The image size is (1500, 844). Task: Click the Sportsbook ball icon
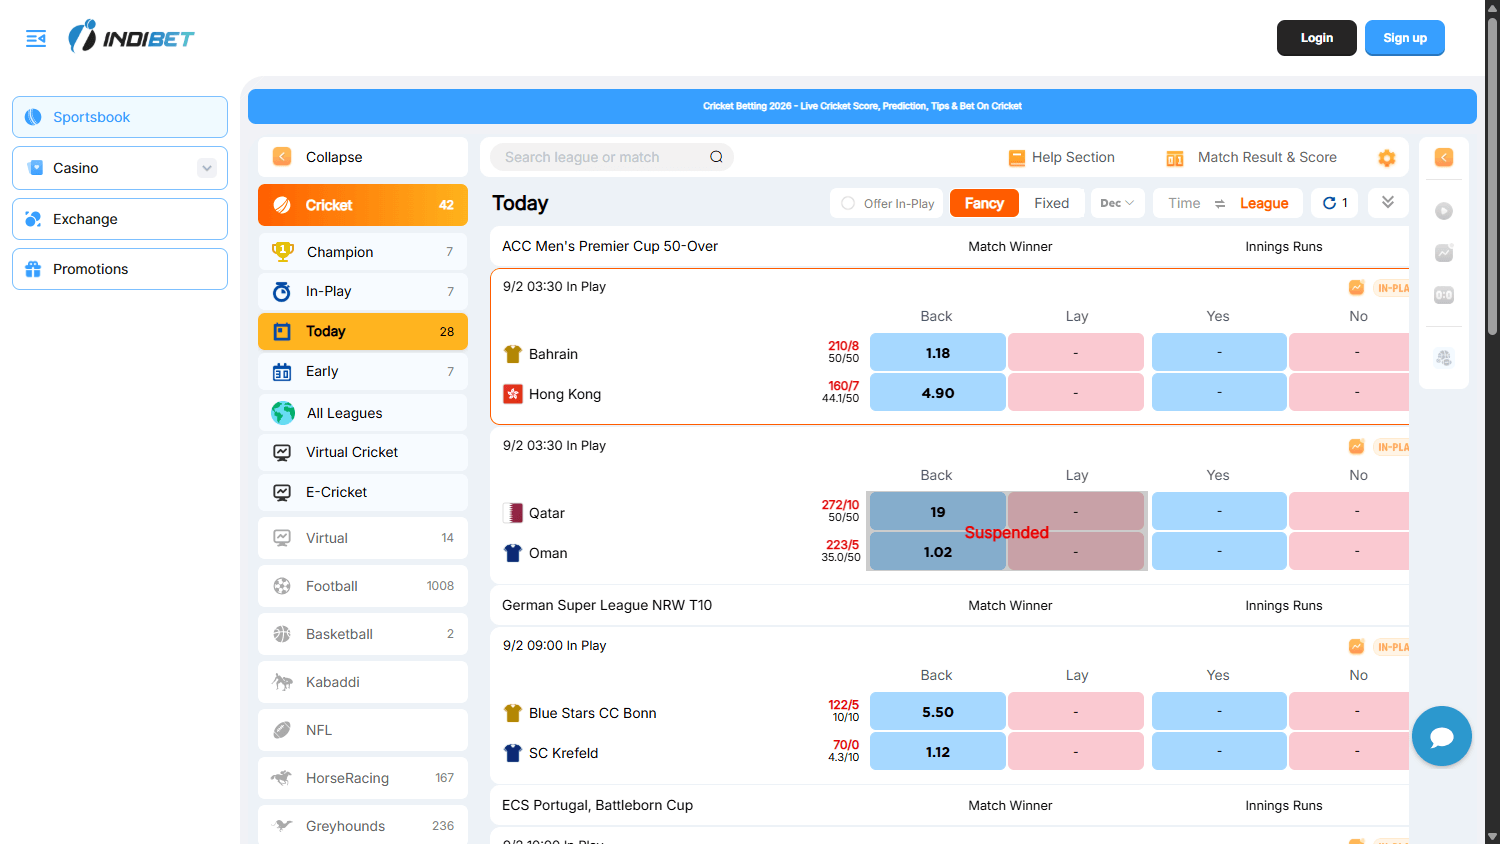(34, 117)
